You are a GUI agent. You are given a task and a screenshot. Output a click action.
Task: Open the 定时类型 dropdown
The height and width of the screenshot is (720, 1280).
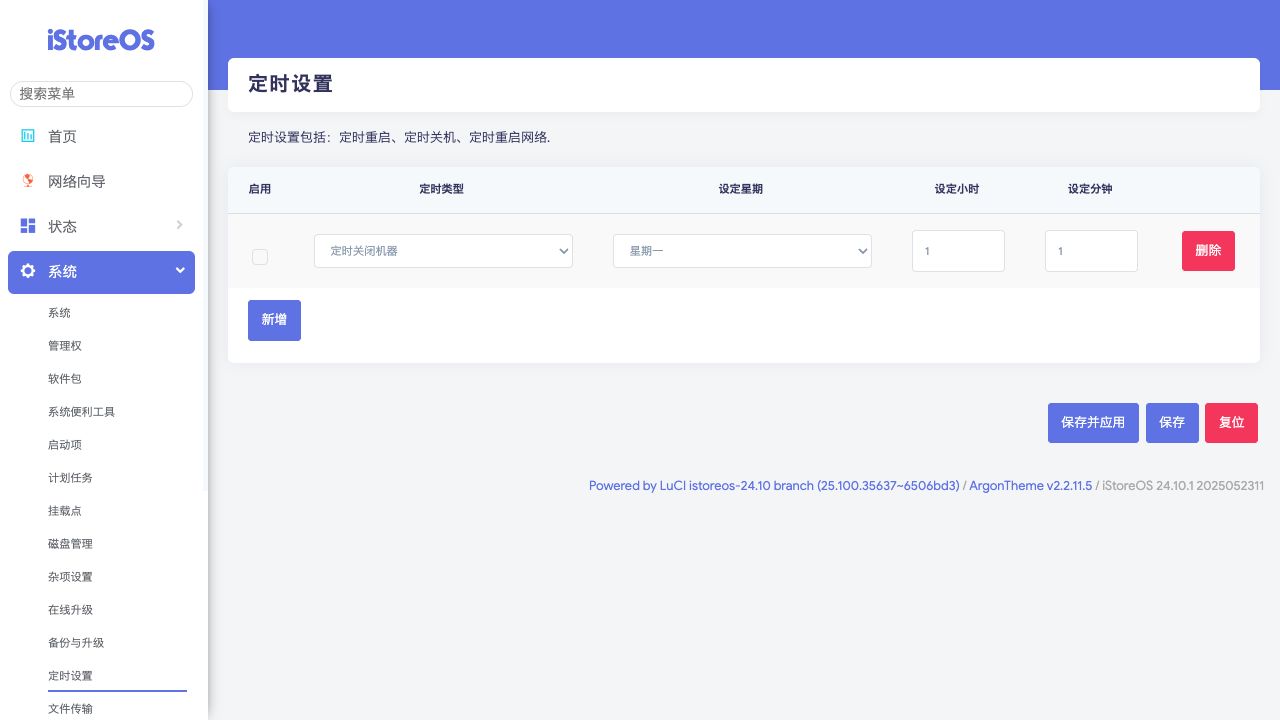pos(443,251)
